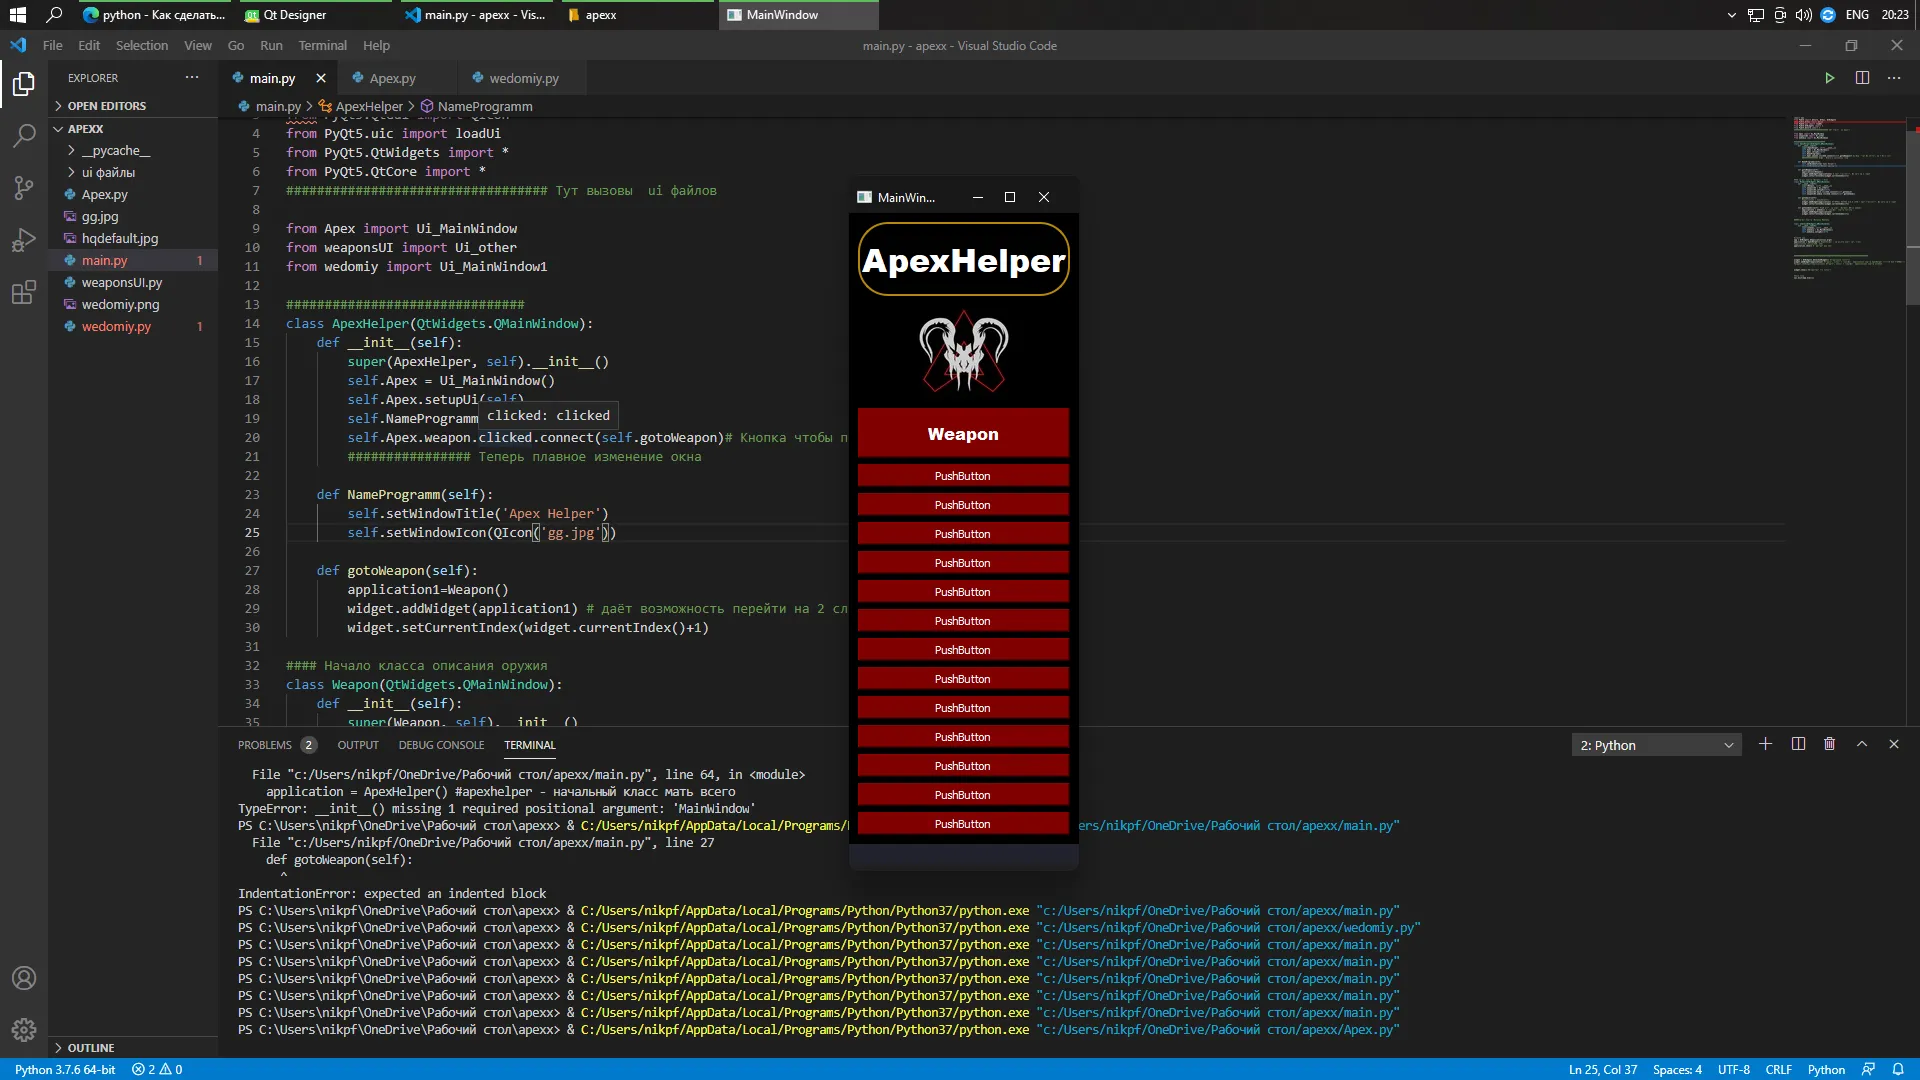1920x1080 pixels.
Task: Click the Weapon button in MainWindow
Action: click(x=963, y=433)
